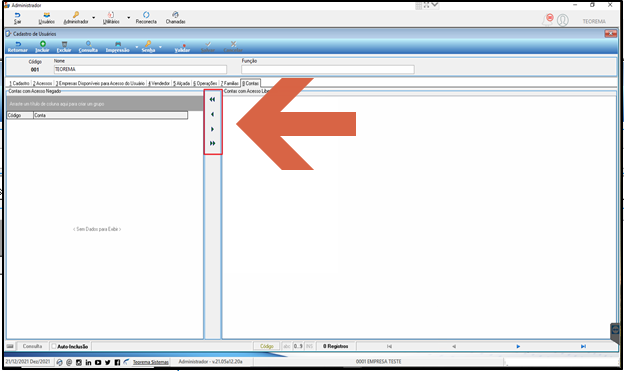The width and height of the screenshot is (624, 371).
Task: Open Chamadas from the main toolbar
Action: [x=176, y=18]
